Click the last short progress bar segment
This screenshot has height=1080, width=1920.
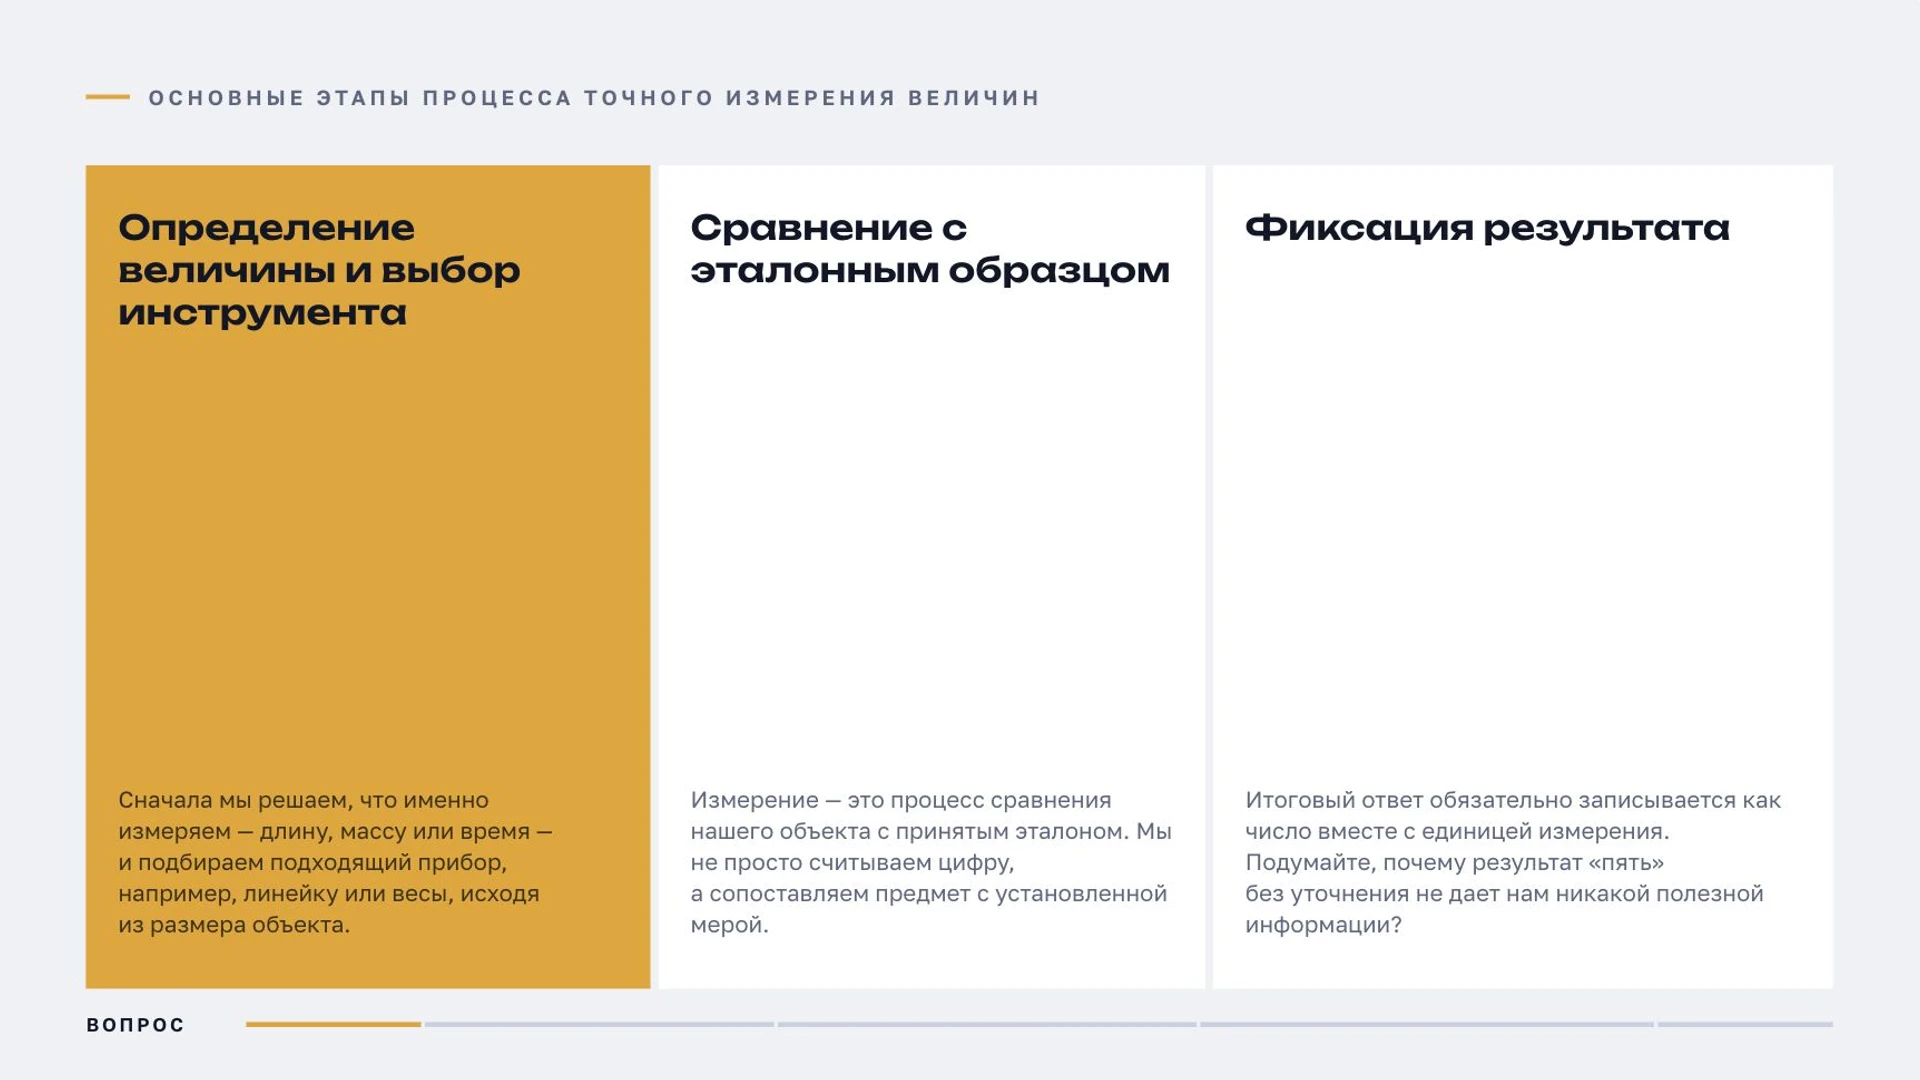coord(1745,1024)
